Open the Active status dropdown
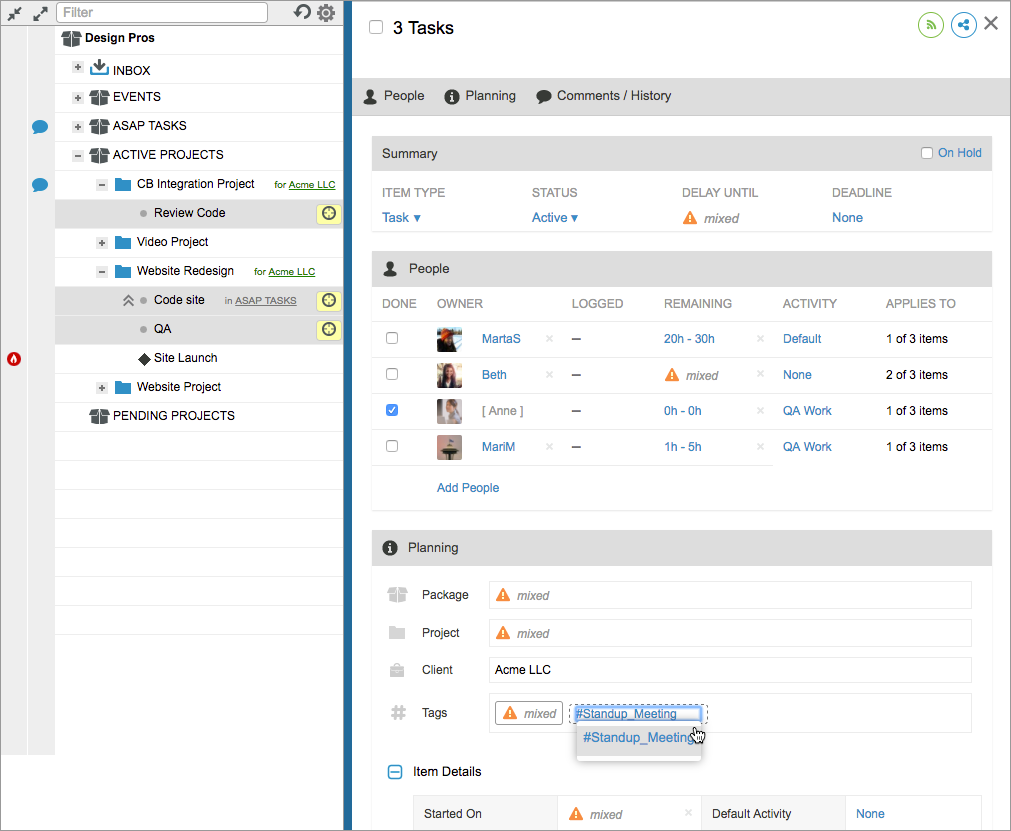This screenshot has height=831, width=1011. [x=554, y=218]
